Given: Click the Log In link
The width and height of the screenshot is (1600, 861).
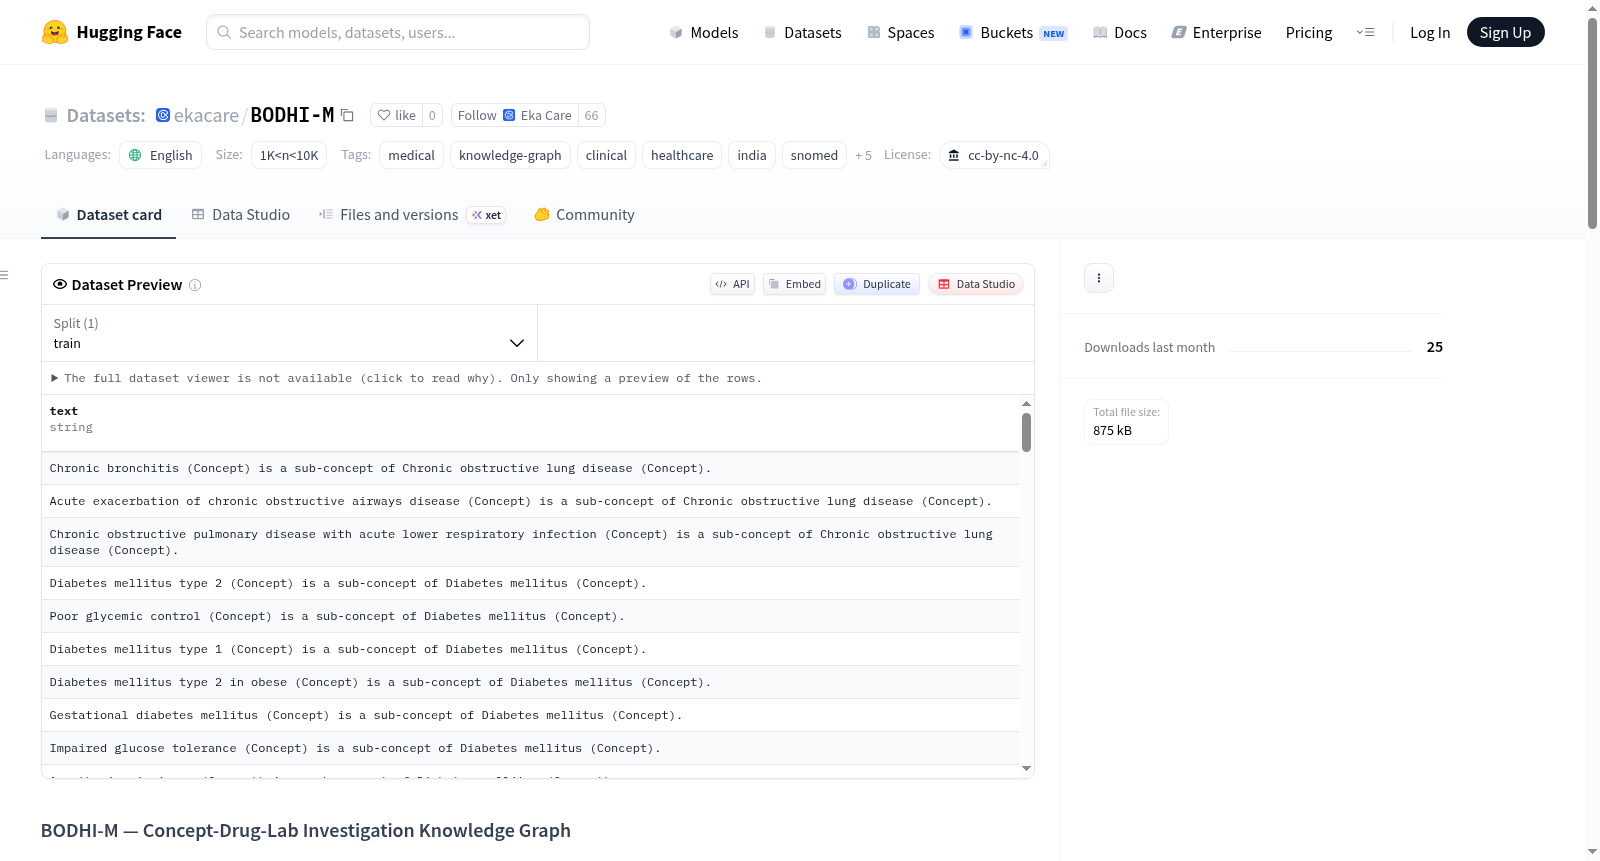Looking at the screenshot, I should click(x=1430, y=32).
